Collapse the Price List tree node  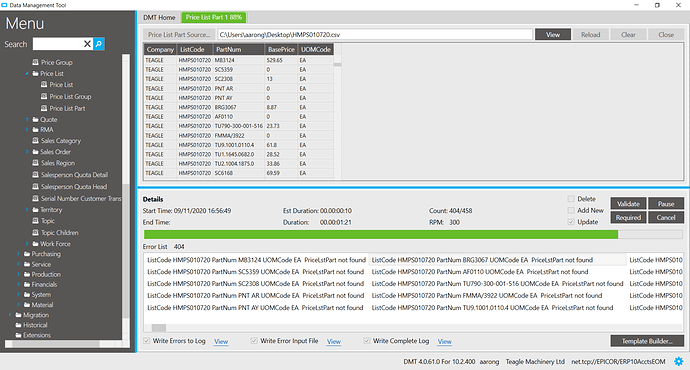[x=27, y=73]
